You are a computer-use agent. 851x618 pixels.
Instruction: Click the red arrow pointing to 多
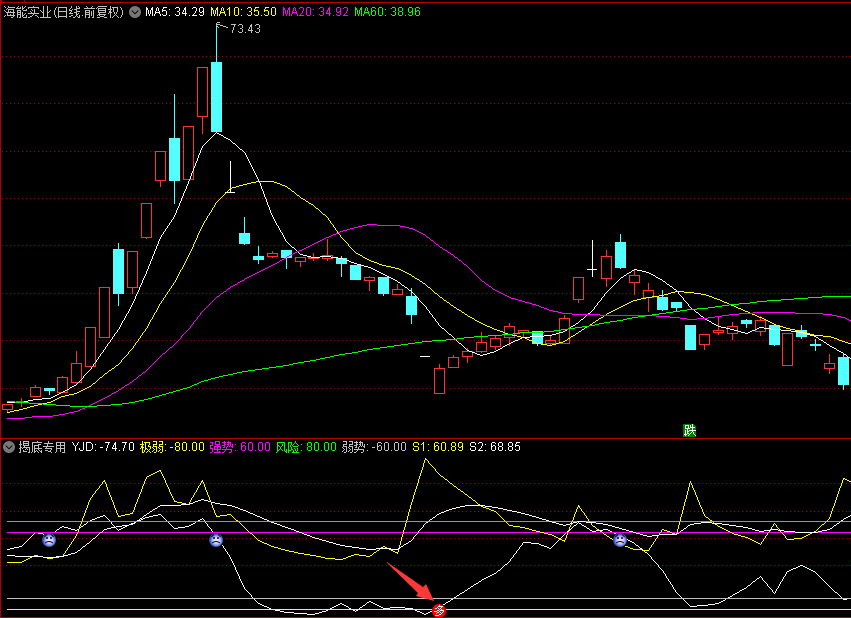pos(410,582)
